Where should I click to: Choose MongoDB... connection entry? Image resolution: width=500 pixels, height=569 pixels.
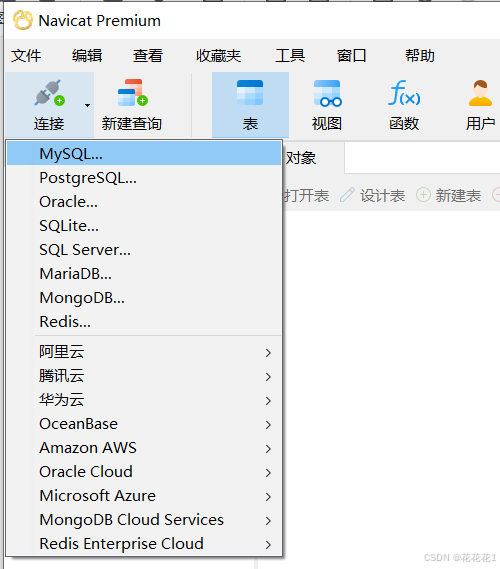point(144,298)
